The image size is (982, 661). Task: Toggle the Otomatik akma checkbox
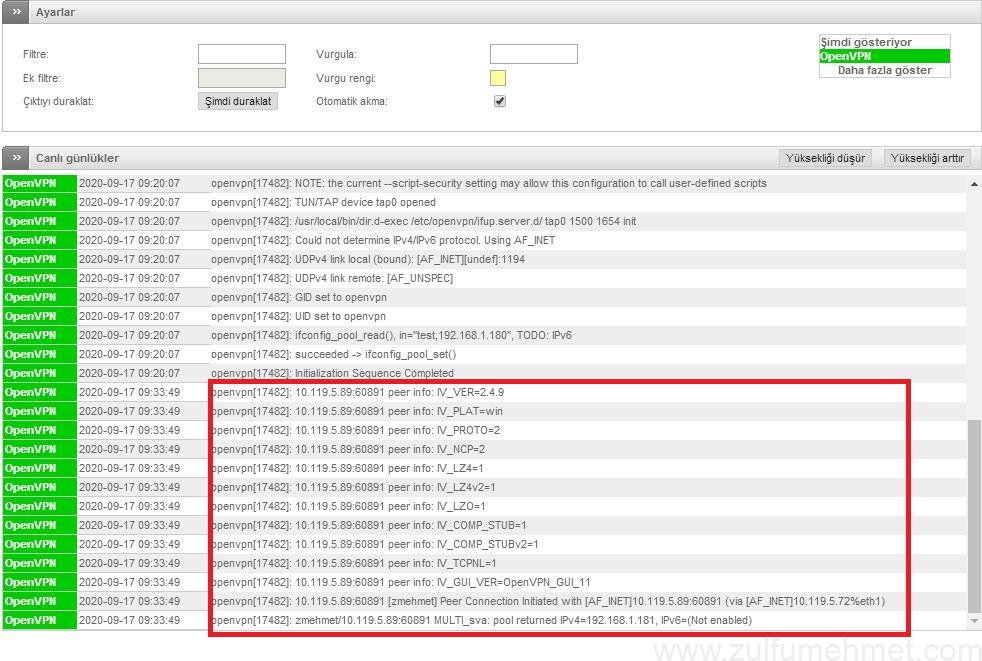pyautogui.click(x=500, y=101)
